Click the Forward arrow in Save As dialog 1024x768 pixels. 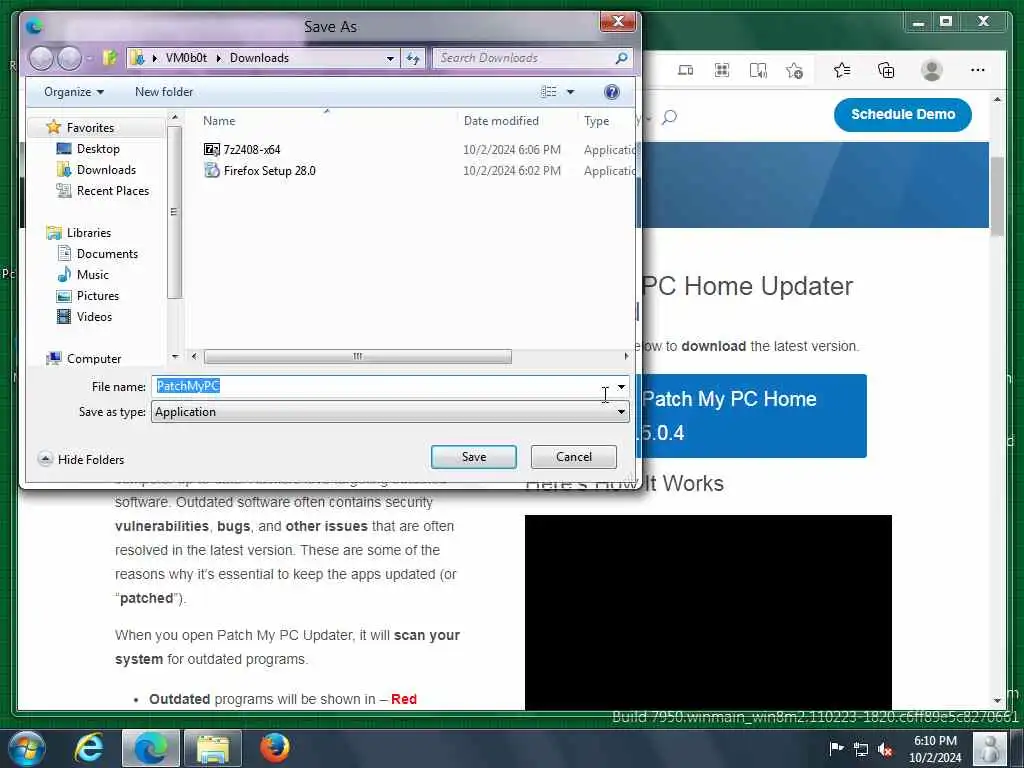(x=69, y=58)
